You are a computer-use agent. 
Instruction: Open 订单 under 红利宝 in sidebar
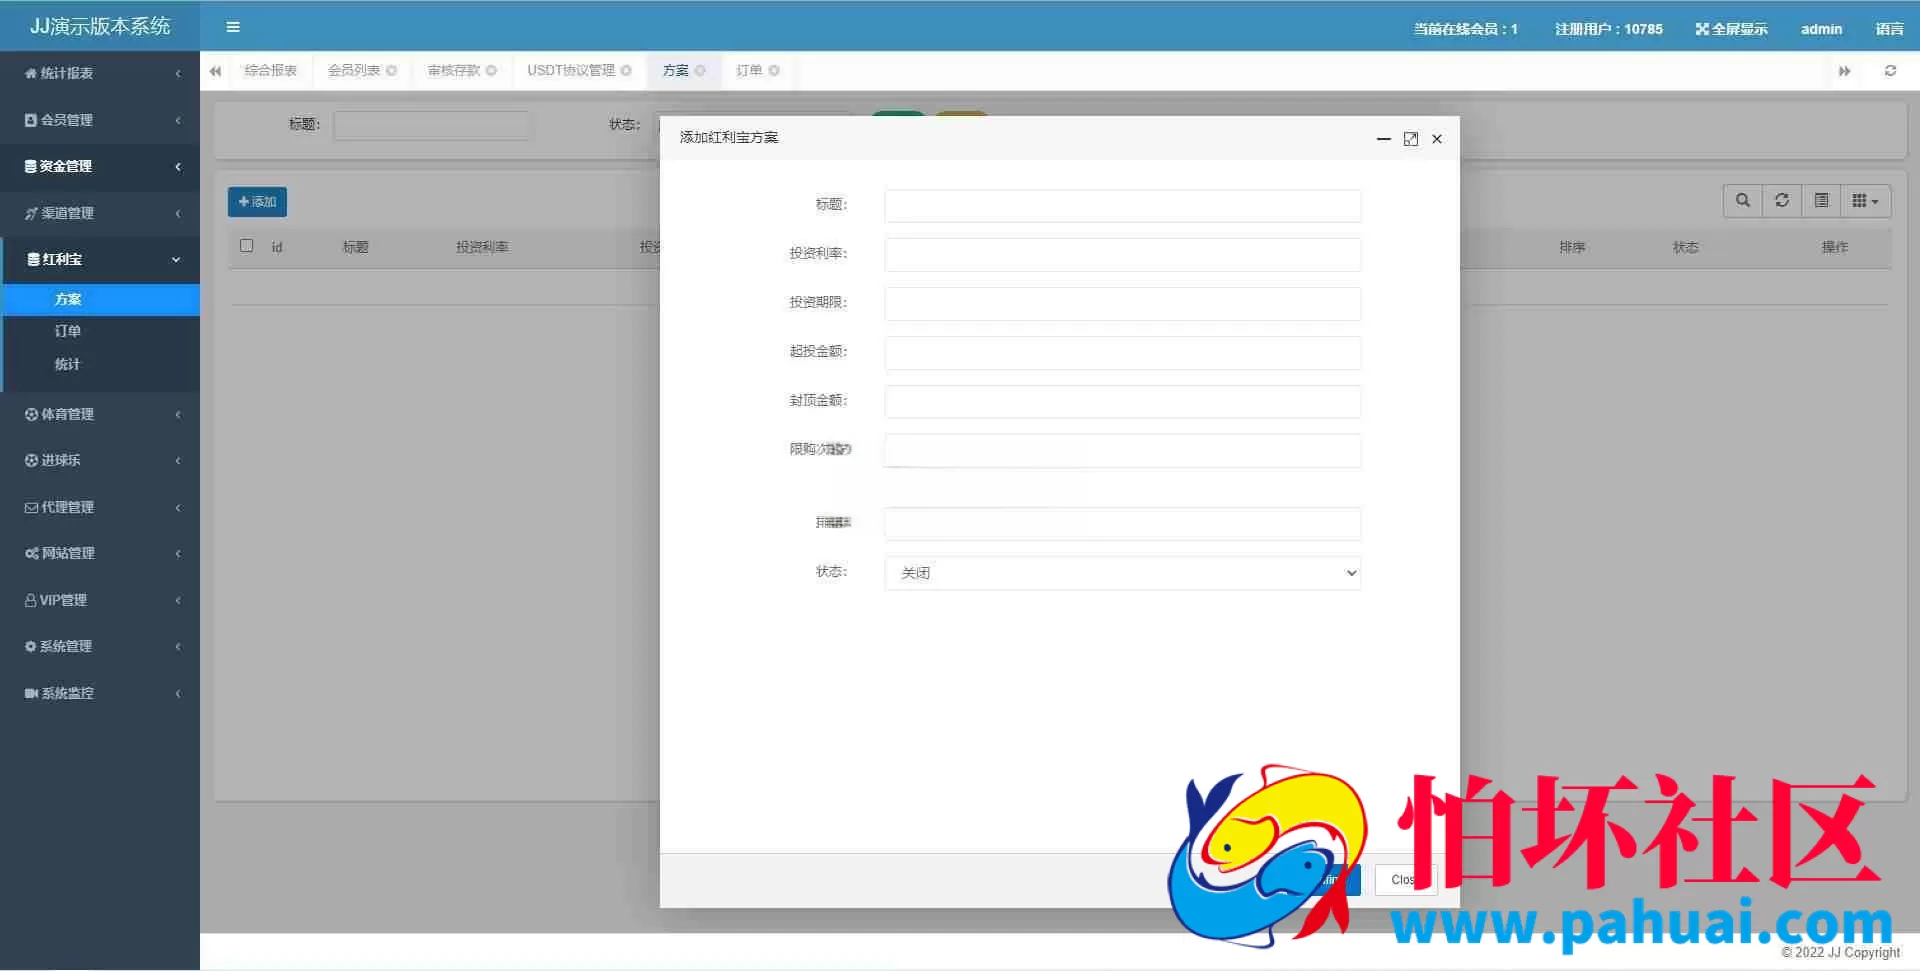[68, 331]
